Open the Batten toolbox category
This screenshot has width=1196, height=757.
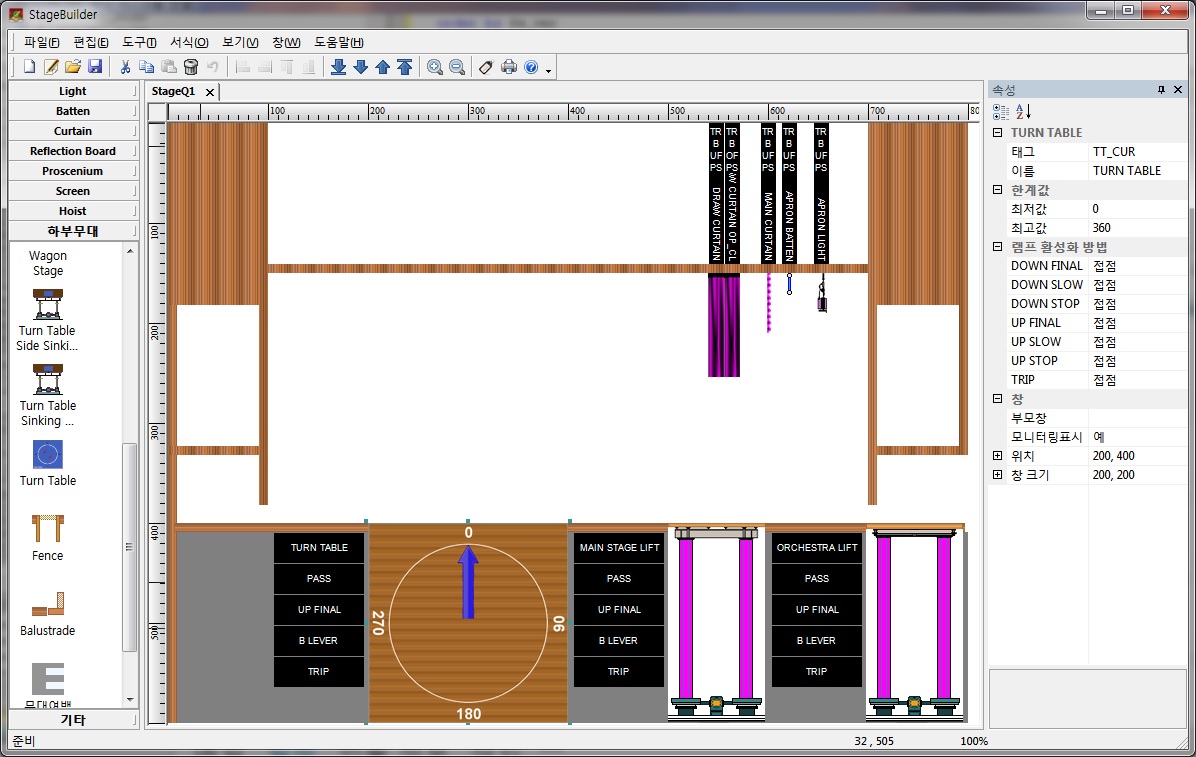click(73, 111)
